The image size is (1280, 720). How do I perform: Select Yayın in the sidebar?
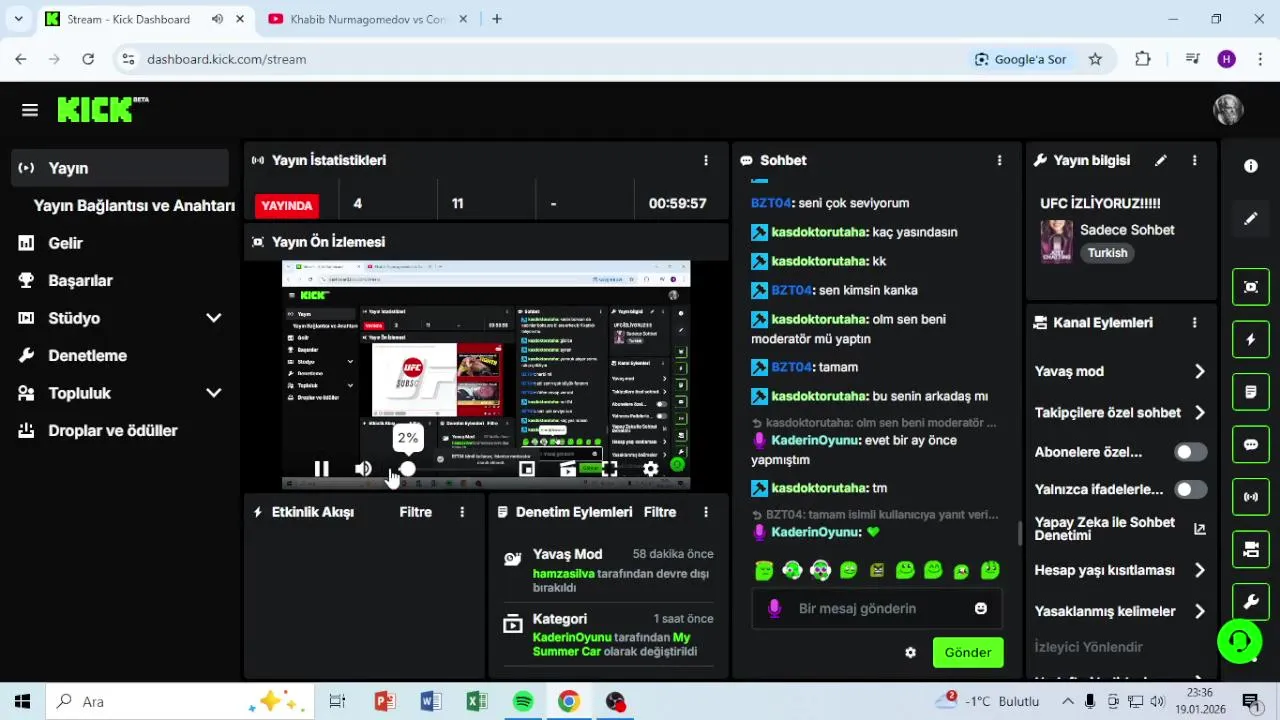(x=121, y=168)
